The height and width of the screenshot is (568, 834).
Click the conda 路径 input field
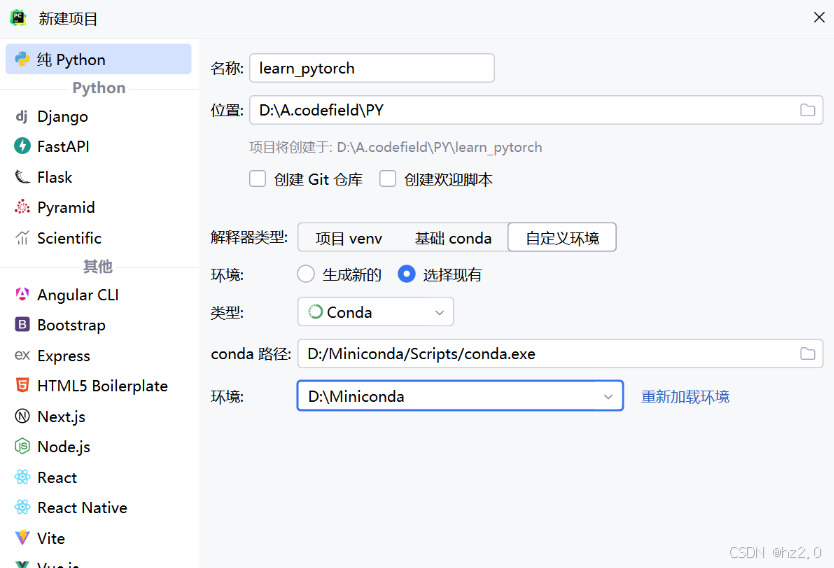(x=560, y=354)
